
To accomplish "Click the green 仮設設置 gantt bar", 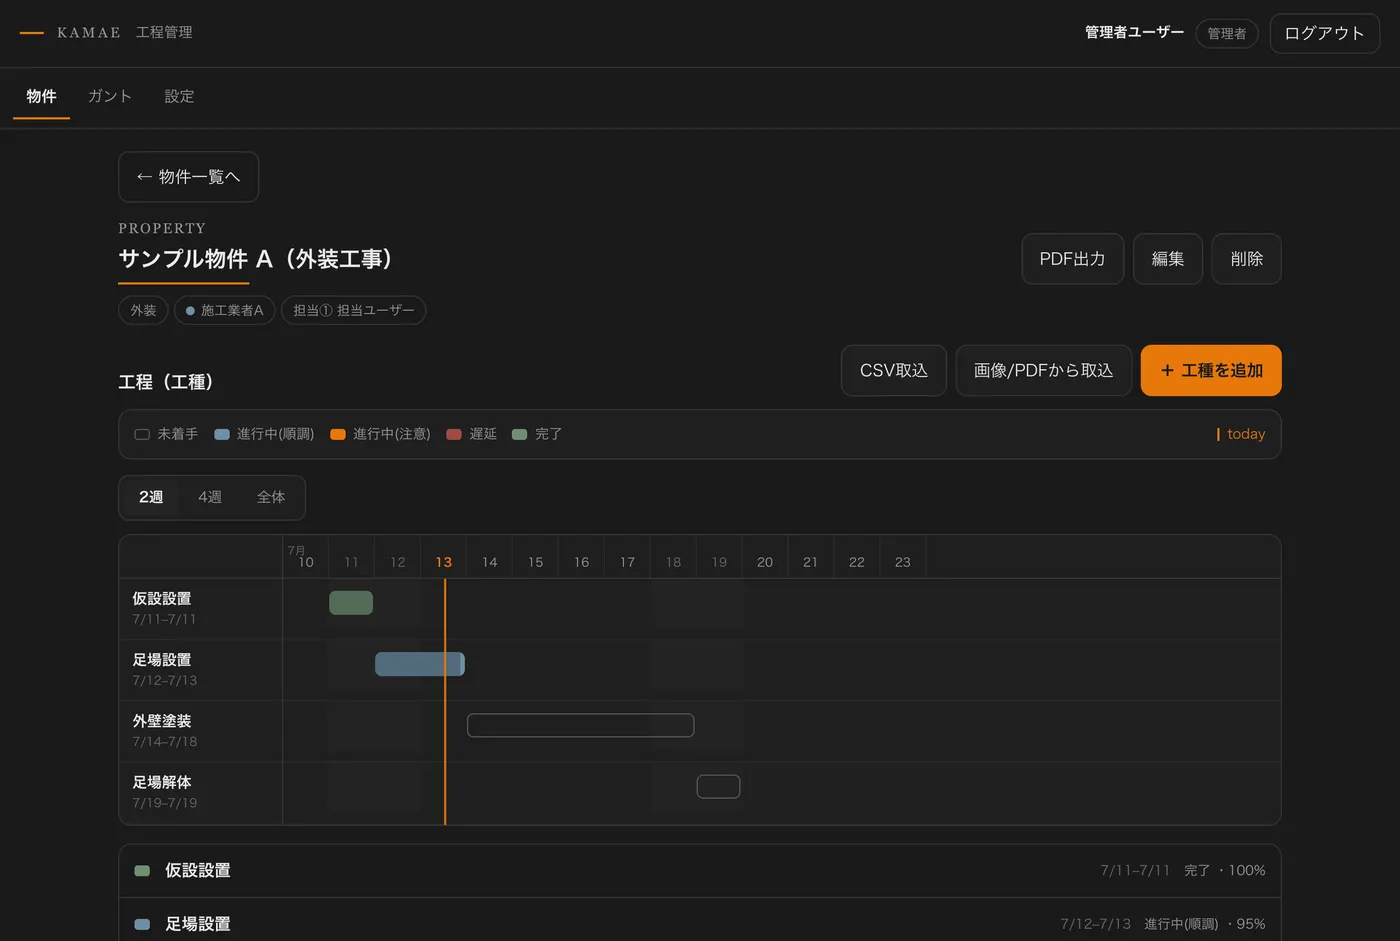I will click(x=351, y=602).
